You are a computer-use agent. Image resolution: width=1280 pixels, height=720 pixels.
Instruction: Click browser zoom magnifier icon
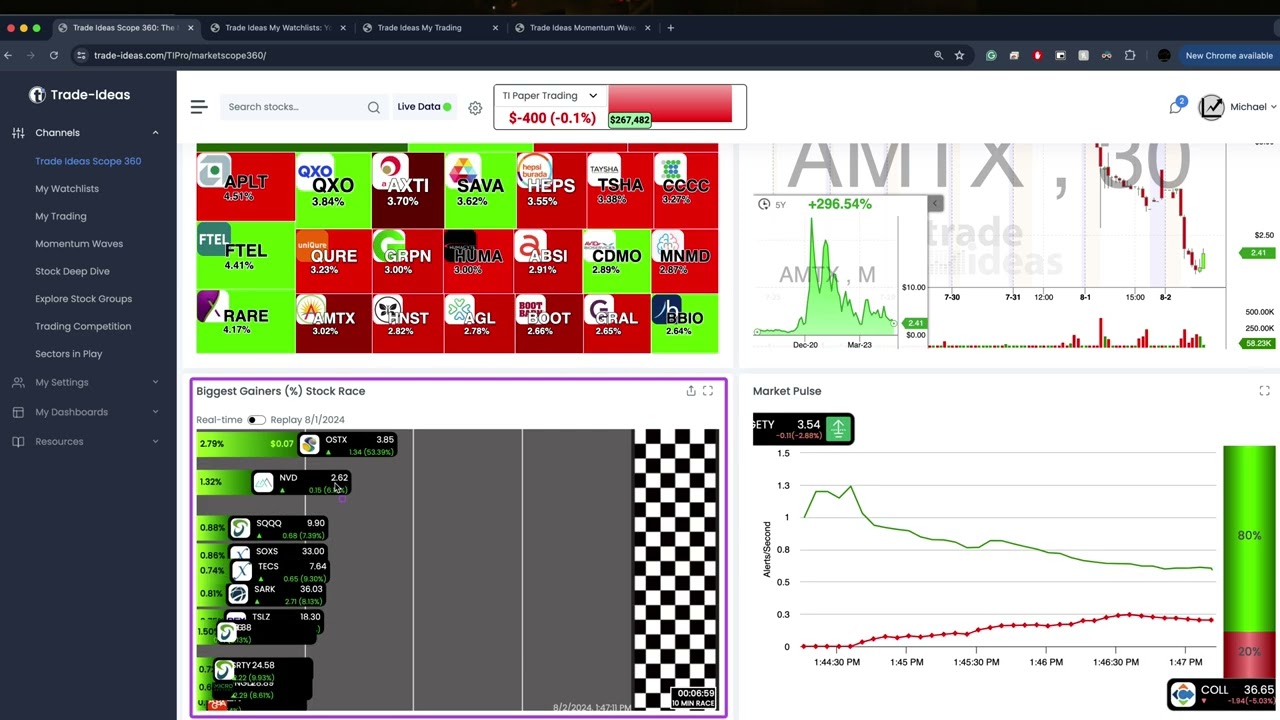(x=938, y=55)
